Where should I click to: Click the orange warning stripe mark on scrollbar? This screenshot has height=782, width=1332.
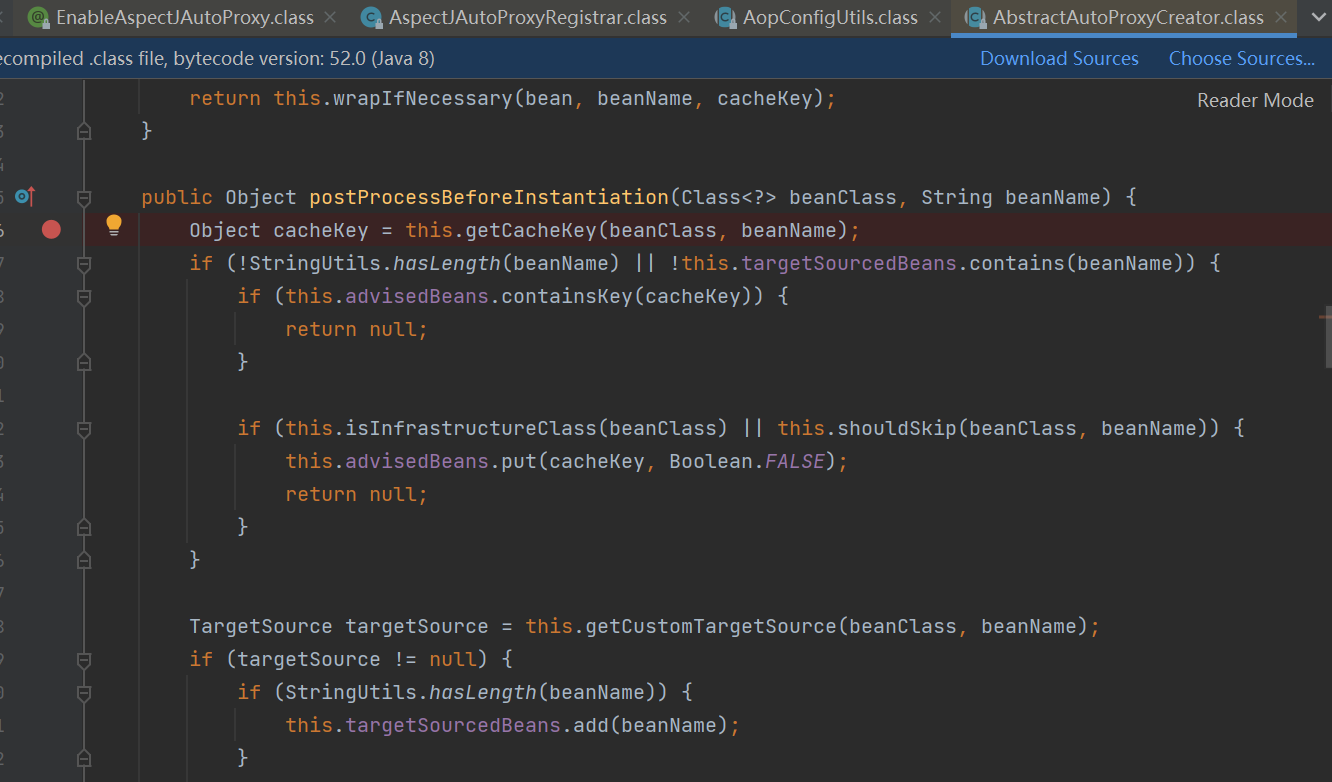coord(1325,316)
